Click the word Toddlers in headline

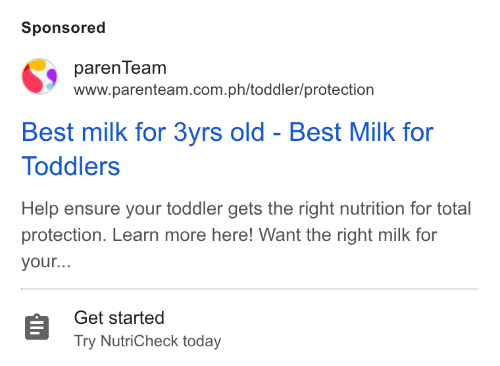click(x=71, y=166)
